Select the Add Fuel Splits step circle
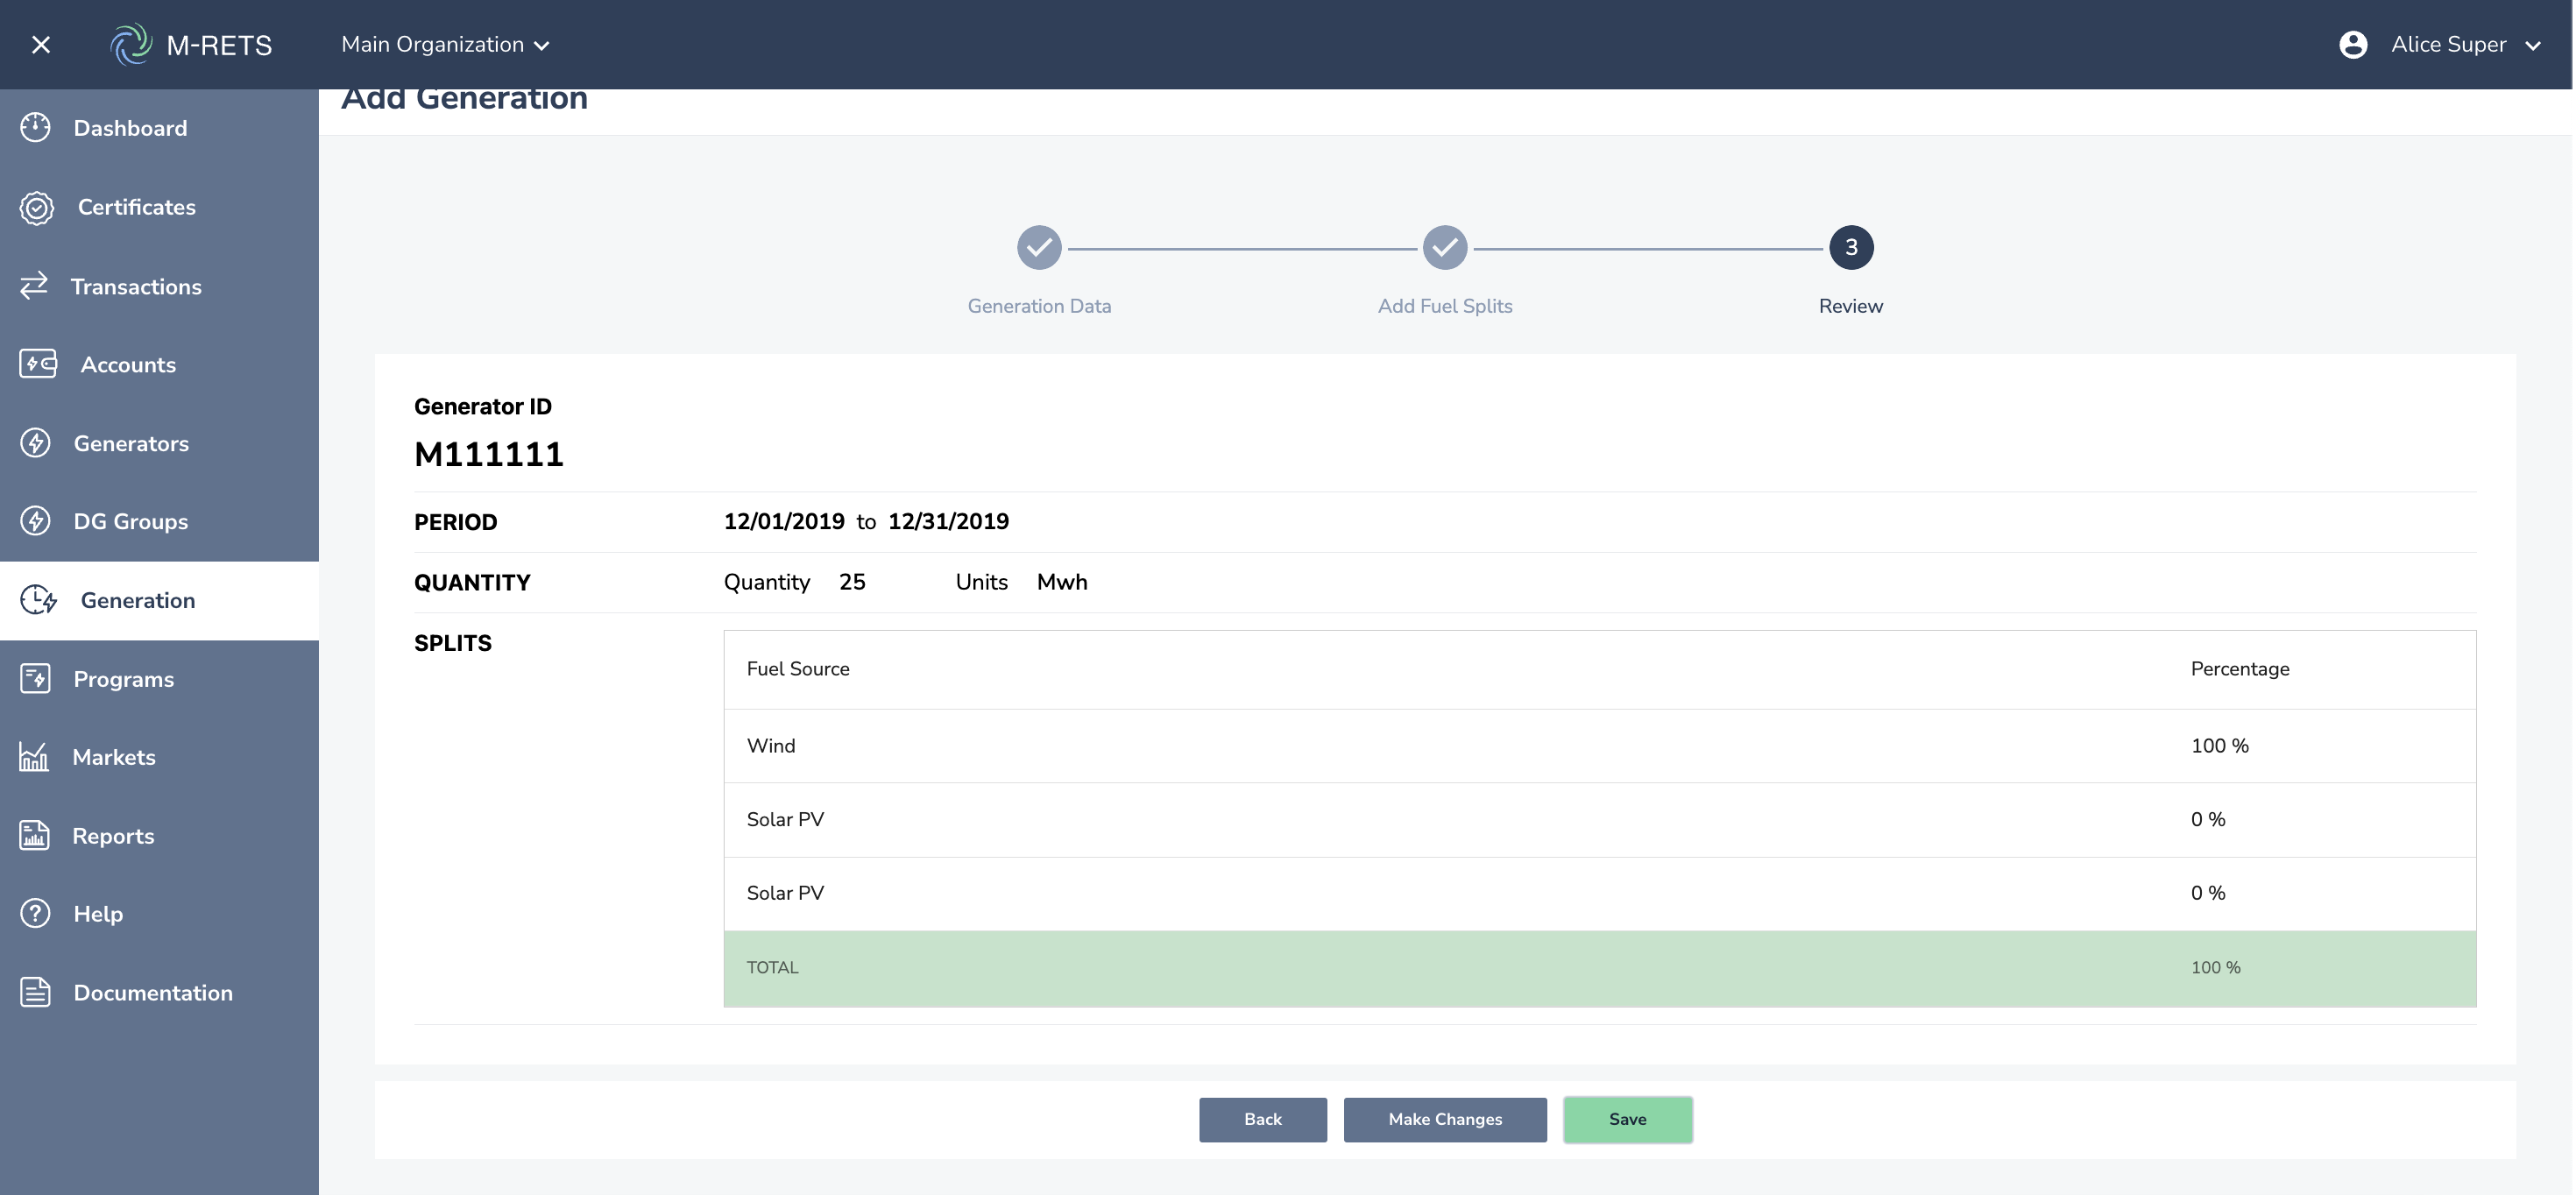 [1444, 247]
